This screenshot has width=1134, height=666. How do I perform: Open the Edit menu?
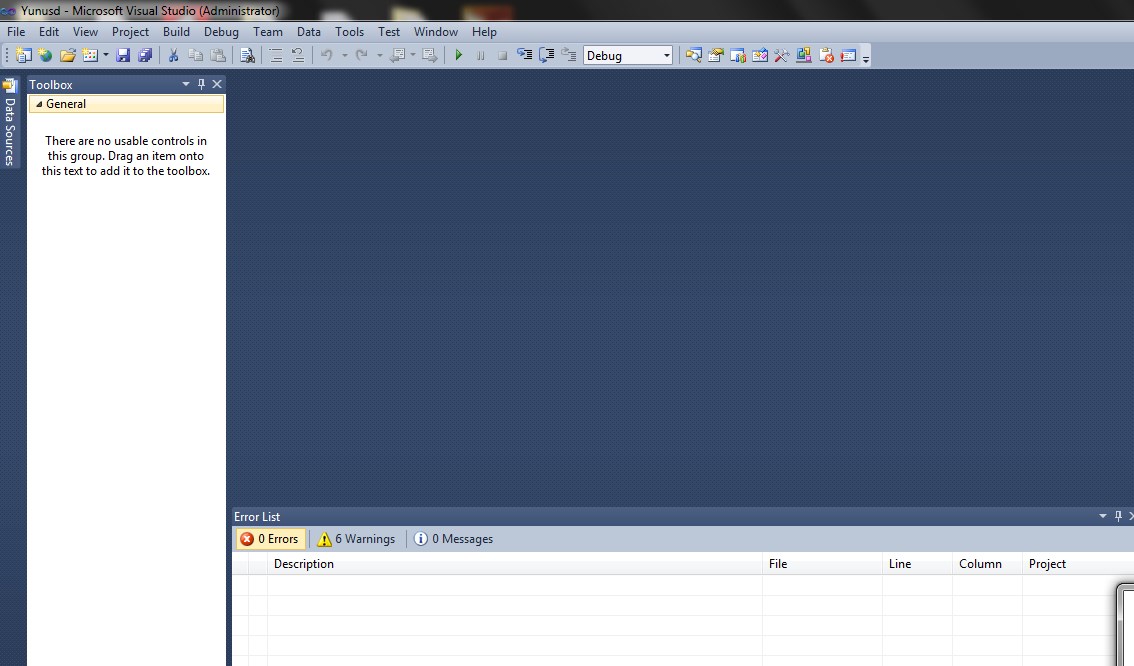[49, 32]
